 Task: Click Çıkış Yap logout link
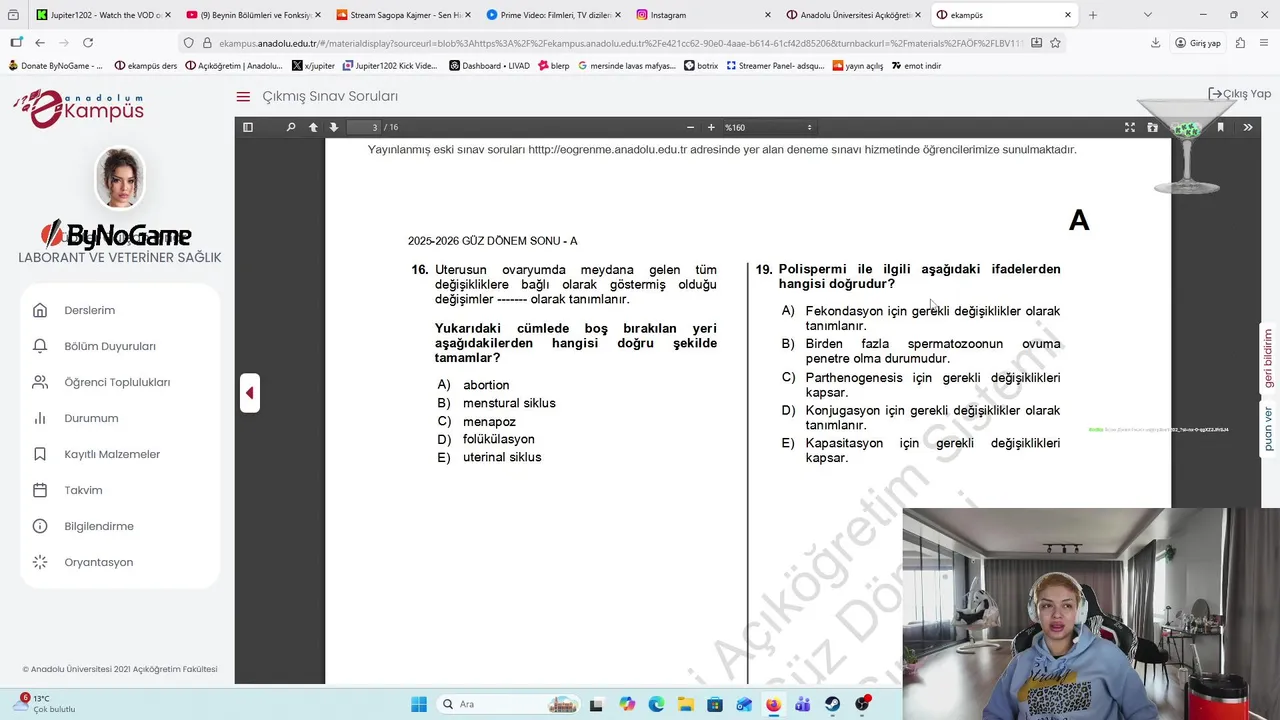pyautogui.click(x=1240, y=94)
